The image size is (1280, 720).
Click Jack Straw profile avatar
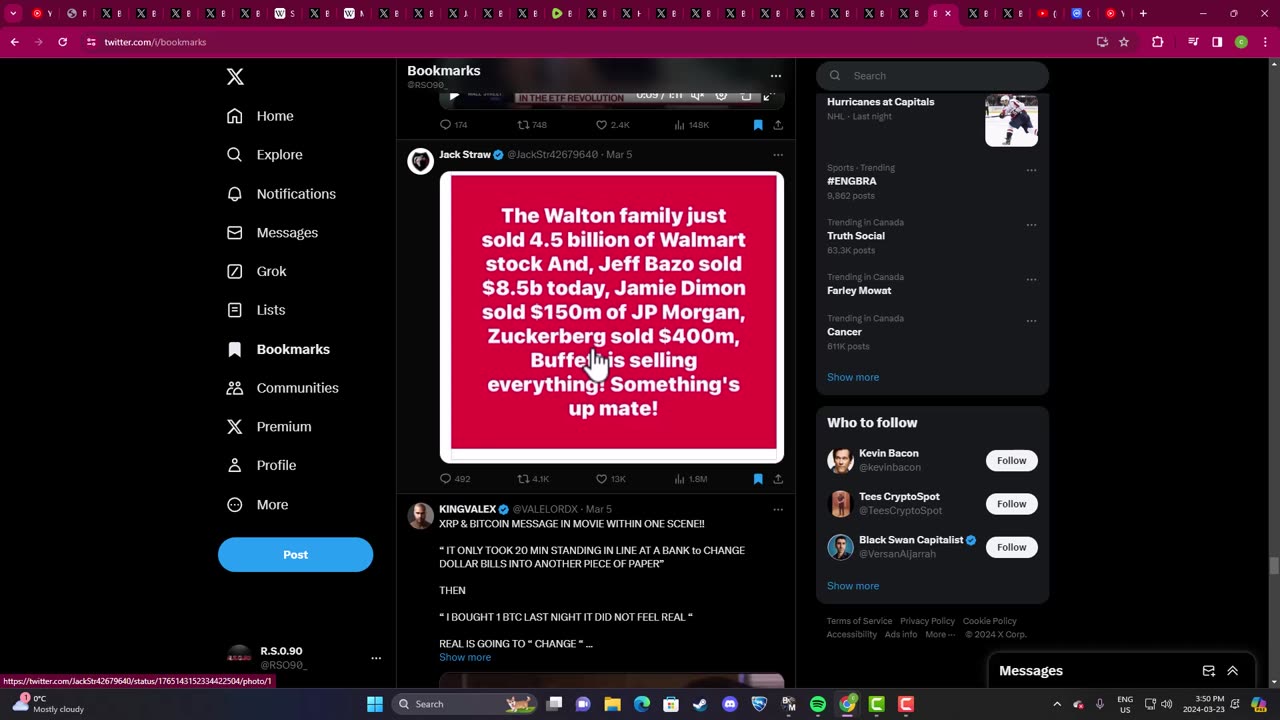click(421, 161)
